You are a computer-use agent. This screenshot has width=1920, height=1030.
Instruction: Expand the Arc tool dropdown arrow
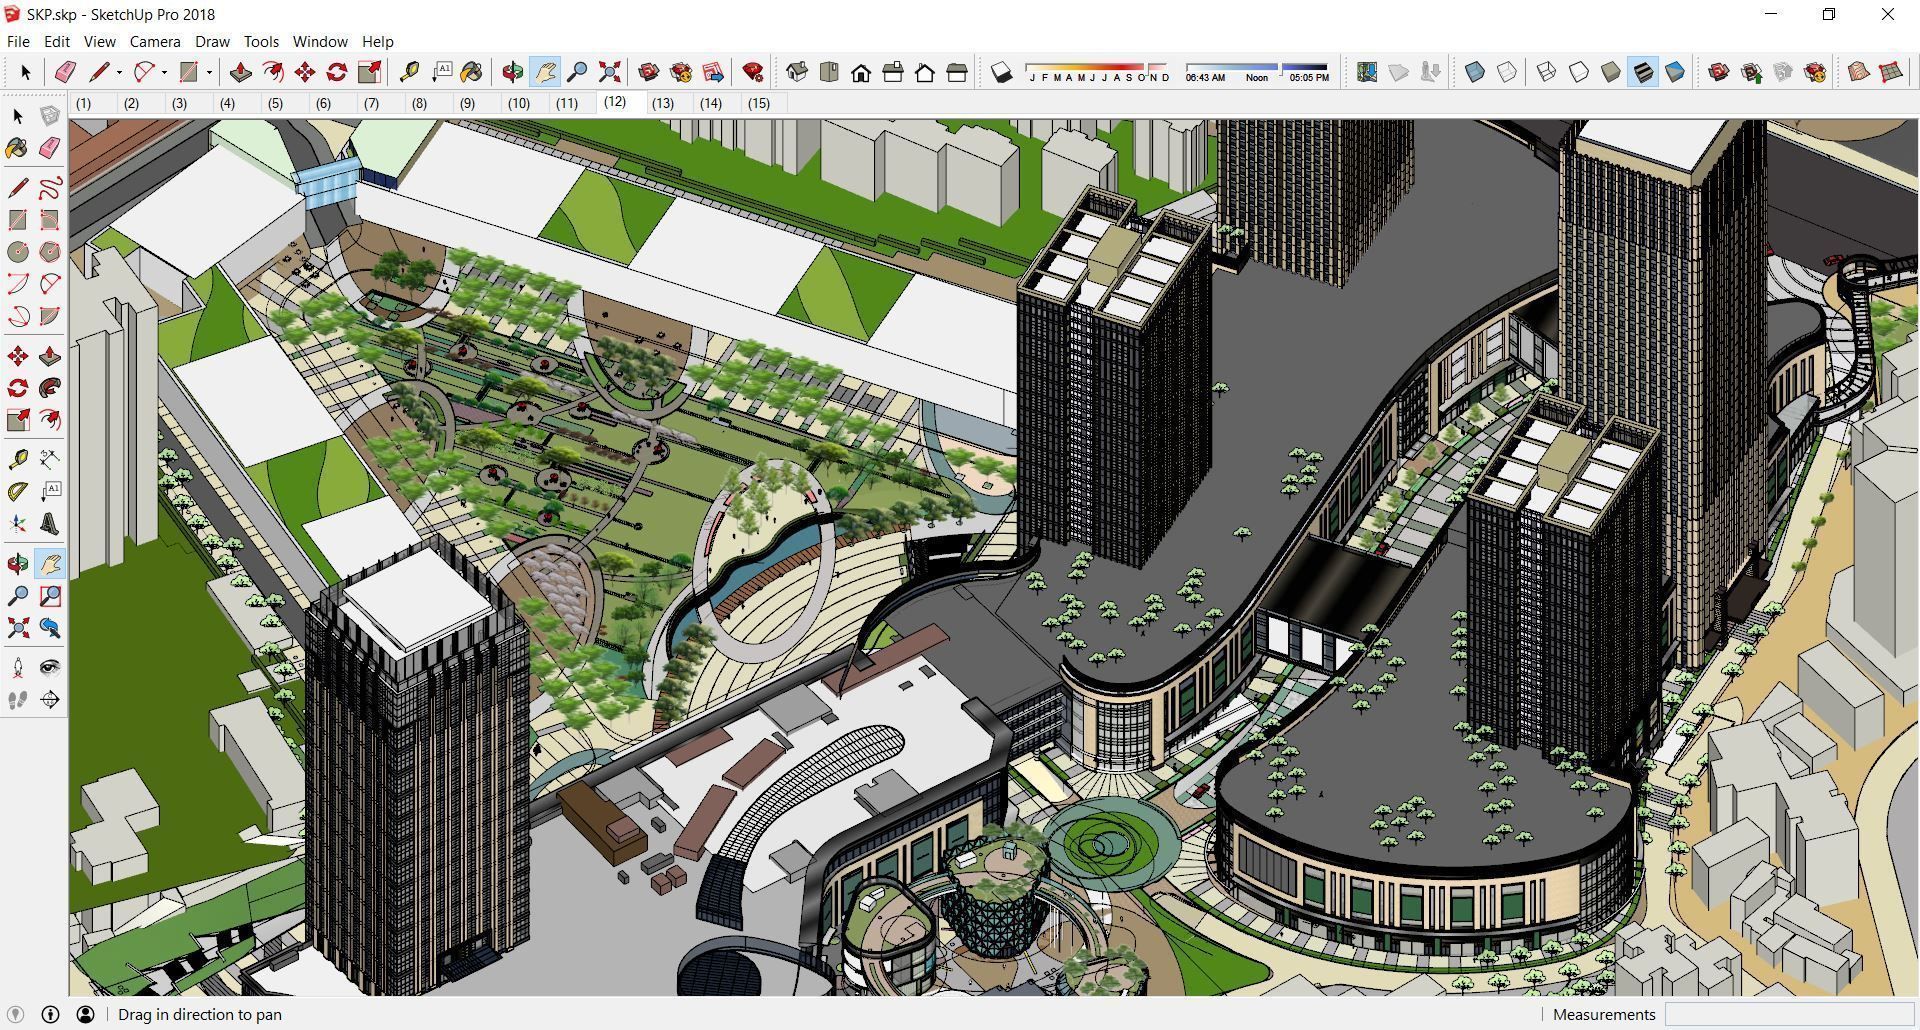click(x=164, y=72)
